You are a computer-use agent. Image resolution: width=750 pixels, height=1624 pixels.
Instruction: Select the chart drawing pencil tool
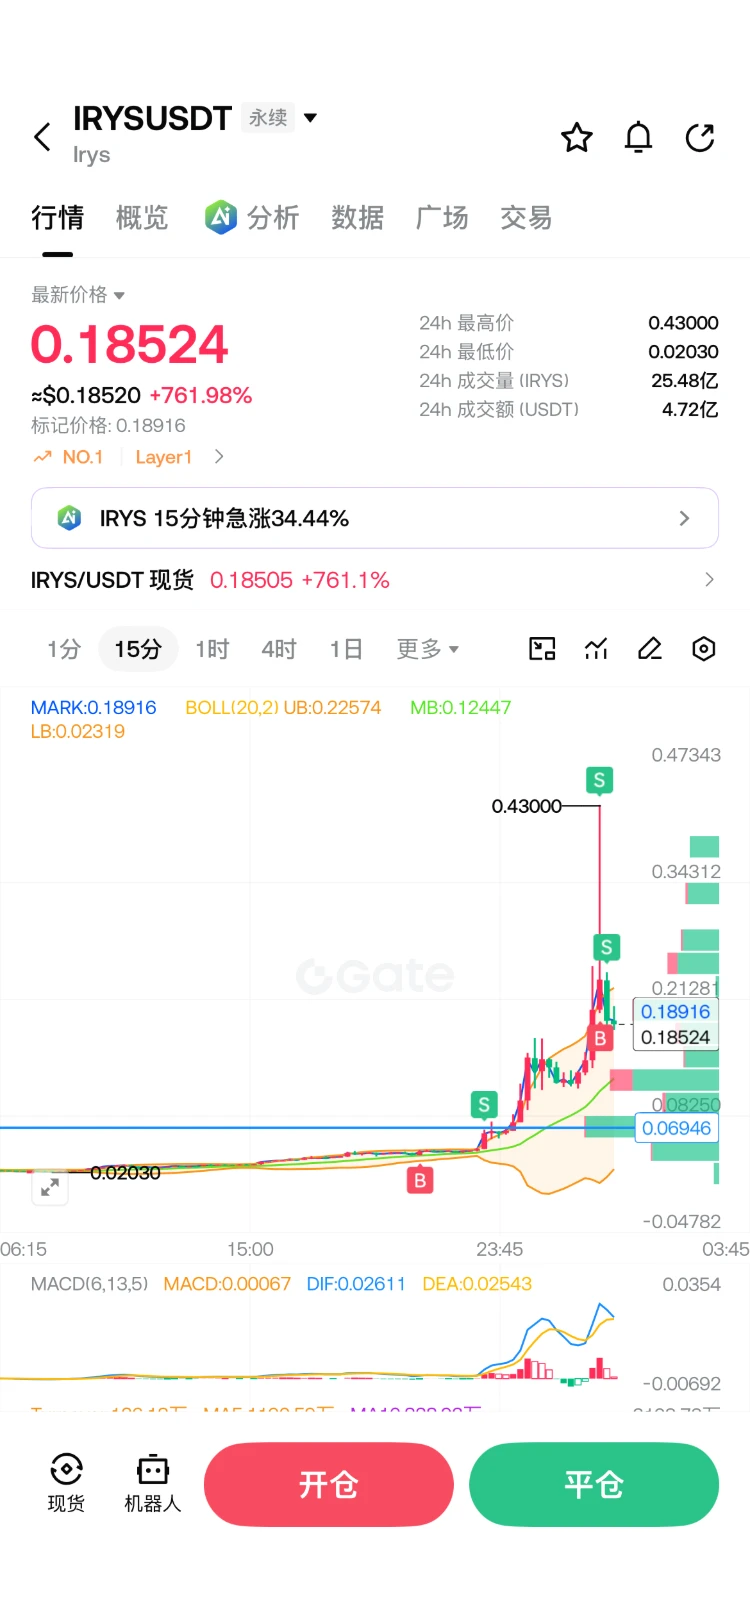click(650, 649)
